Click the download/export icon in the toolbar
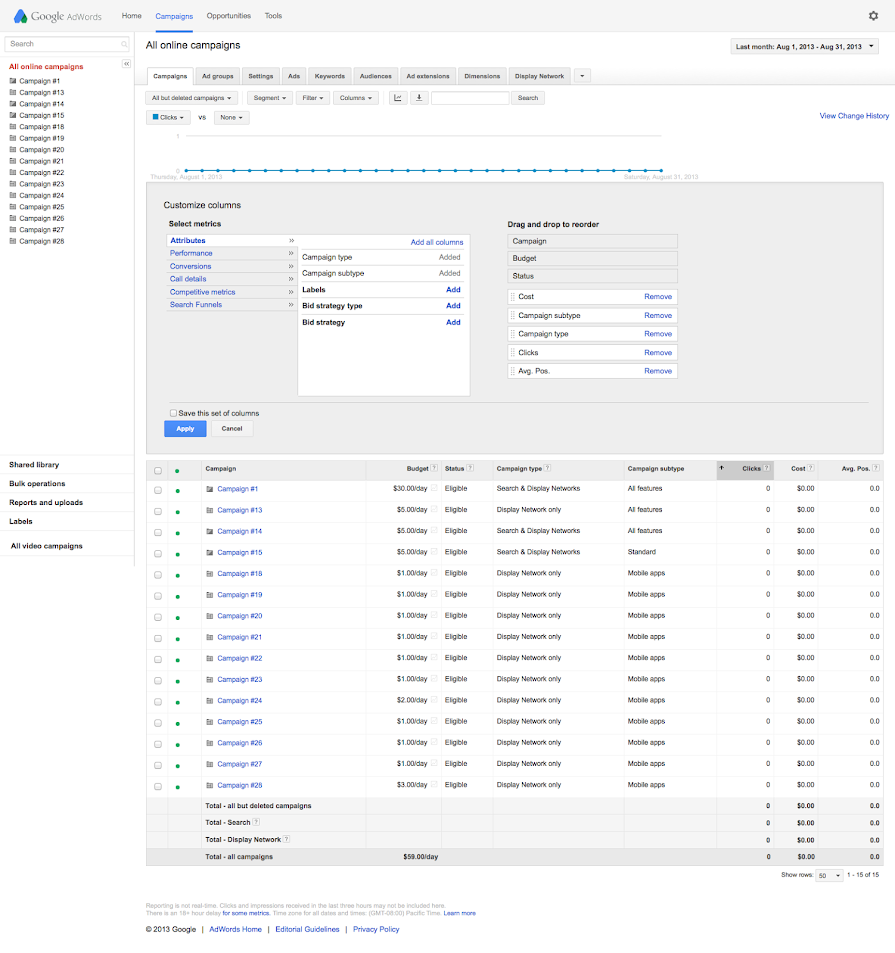This screenshot has width=895, height=953. click(418, 97)
